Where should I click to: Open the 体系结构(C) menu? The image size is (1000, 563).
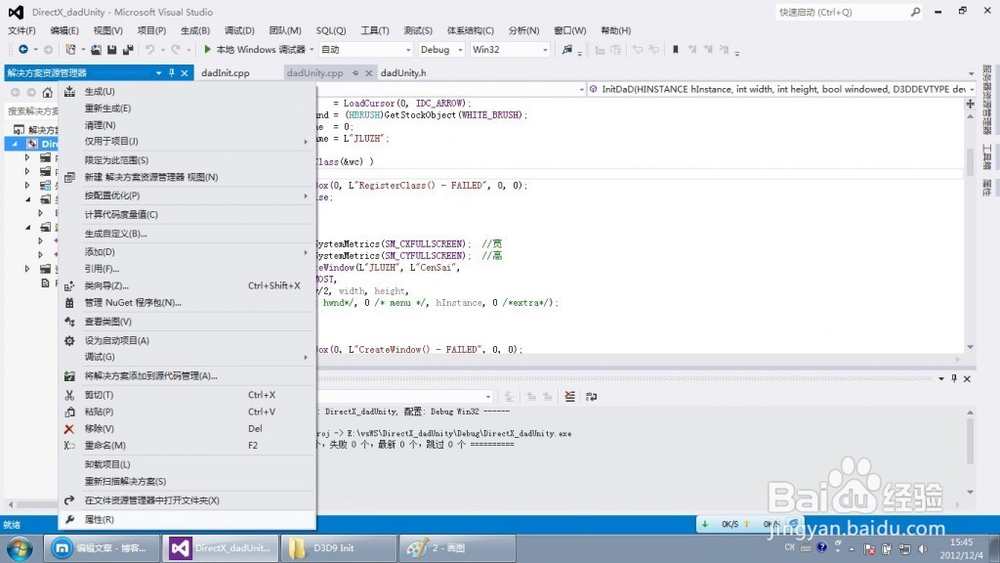point(470,31)
